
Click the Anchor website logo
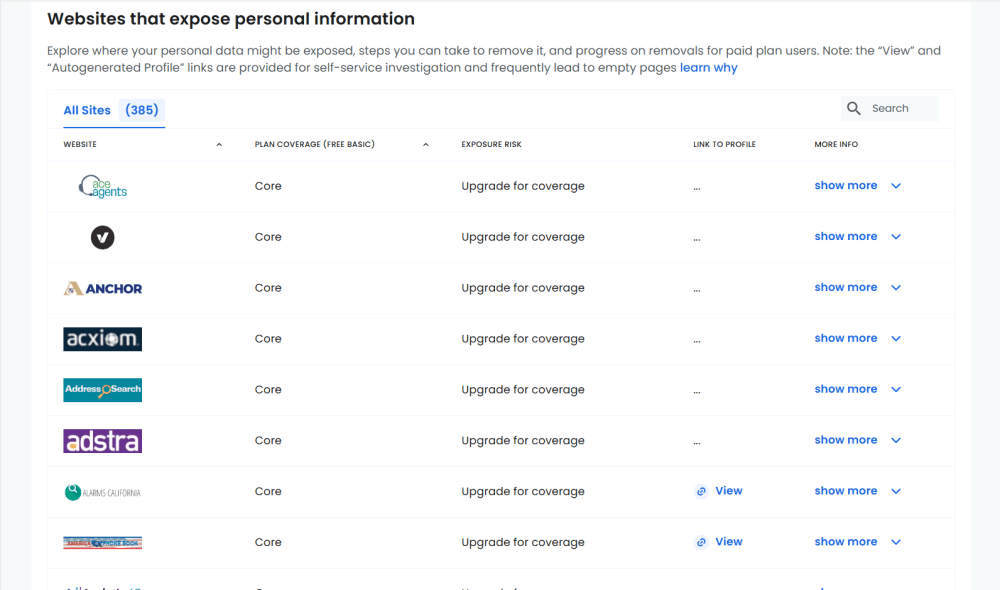(103, 288)
